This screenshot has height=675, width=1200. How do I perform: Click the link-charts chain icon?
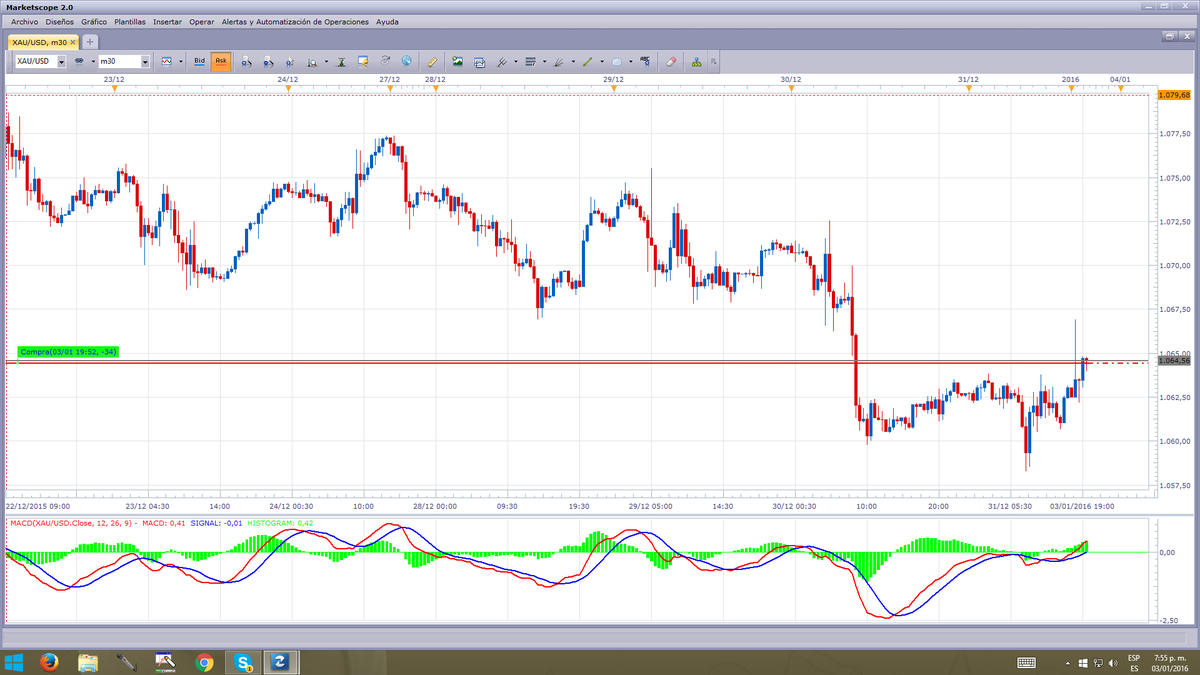pos(79,61)
